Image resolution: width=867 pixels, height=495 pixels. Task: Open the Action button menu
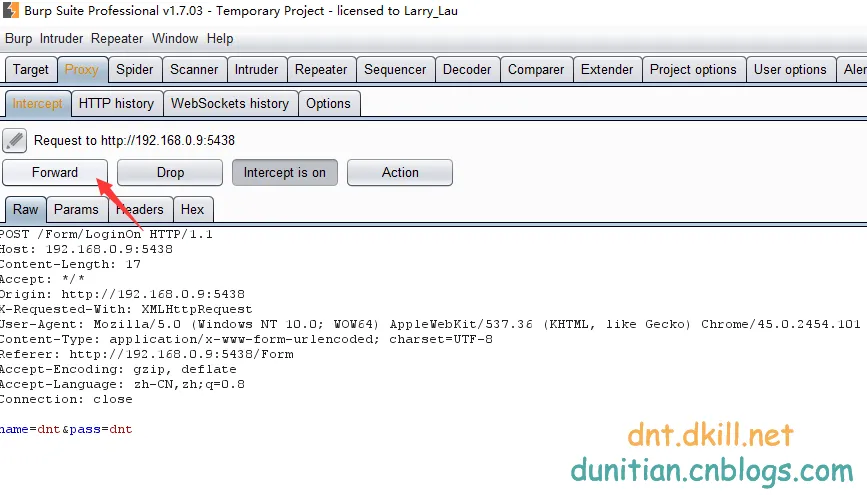point(400,173)
